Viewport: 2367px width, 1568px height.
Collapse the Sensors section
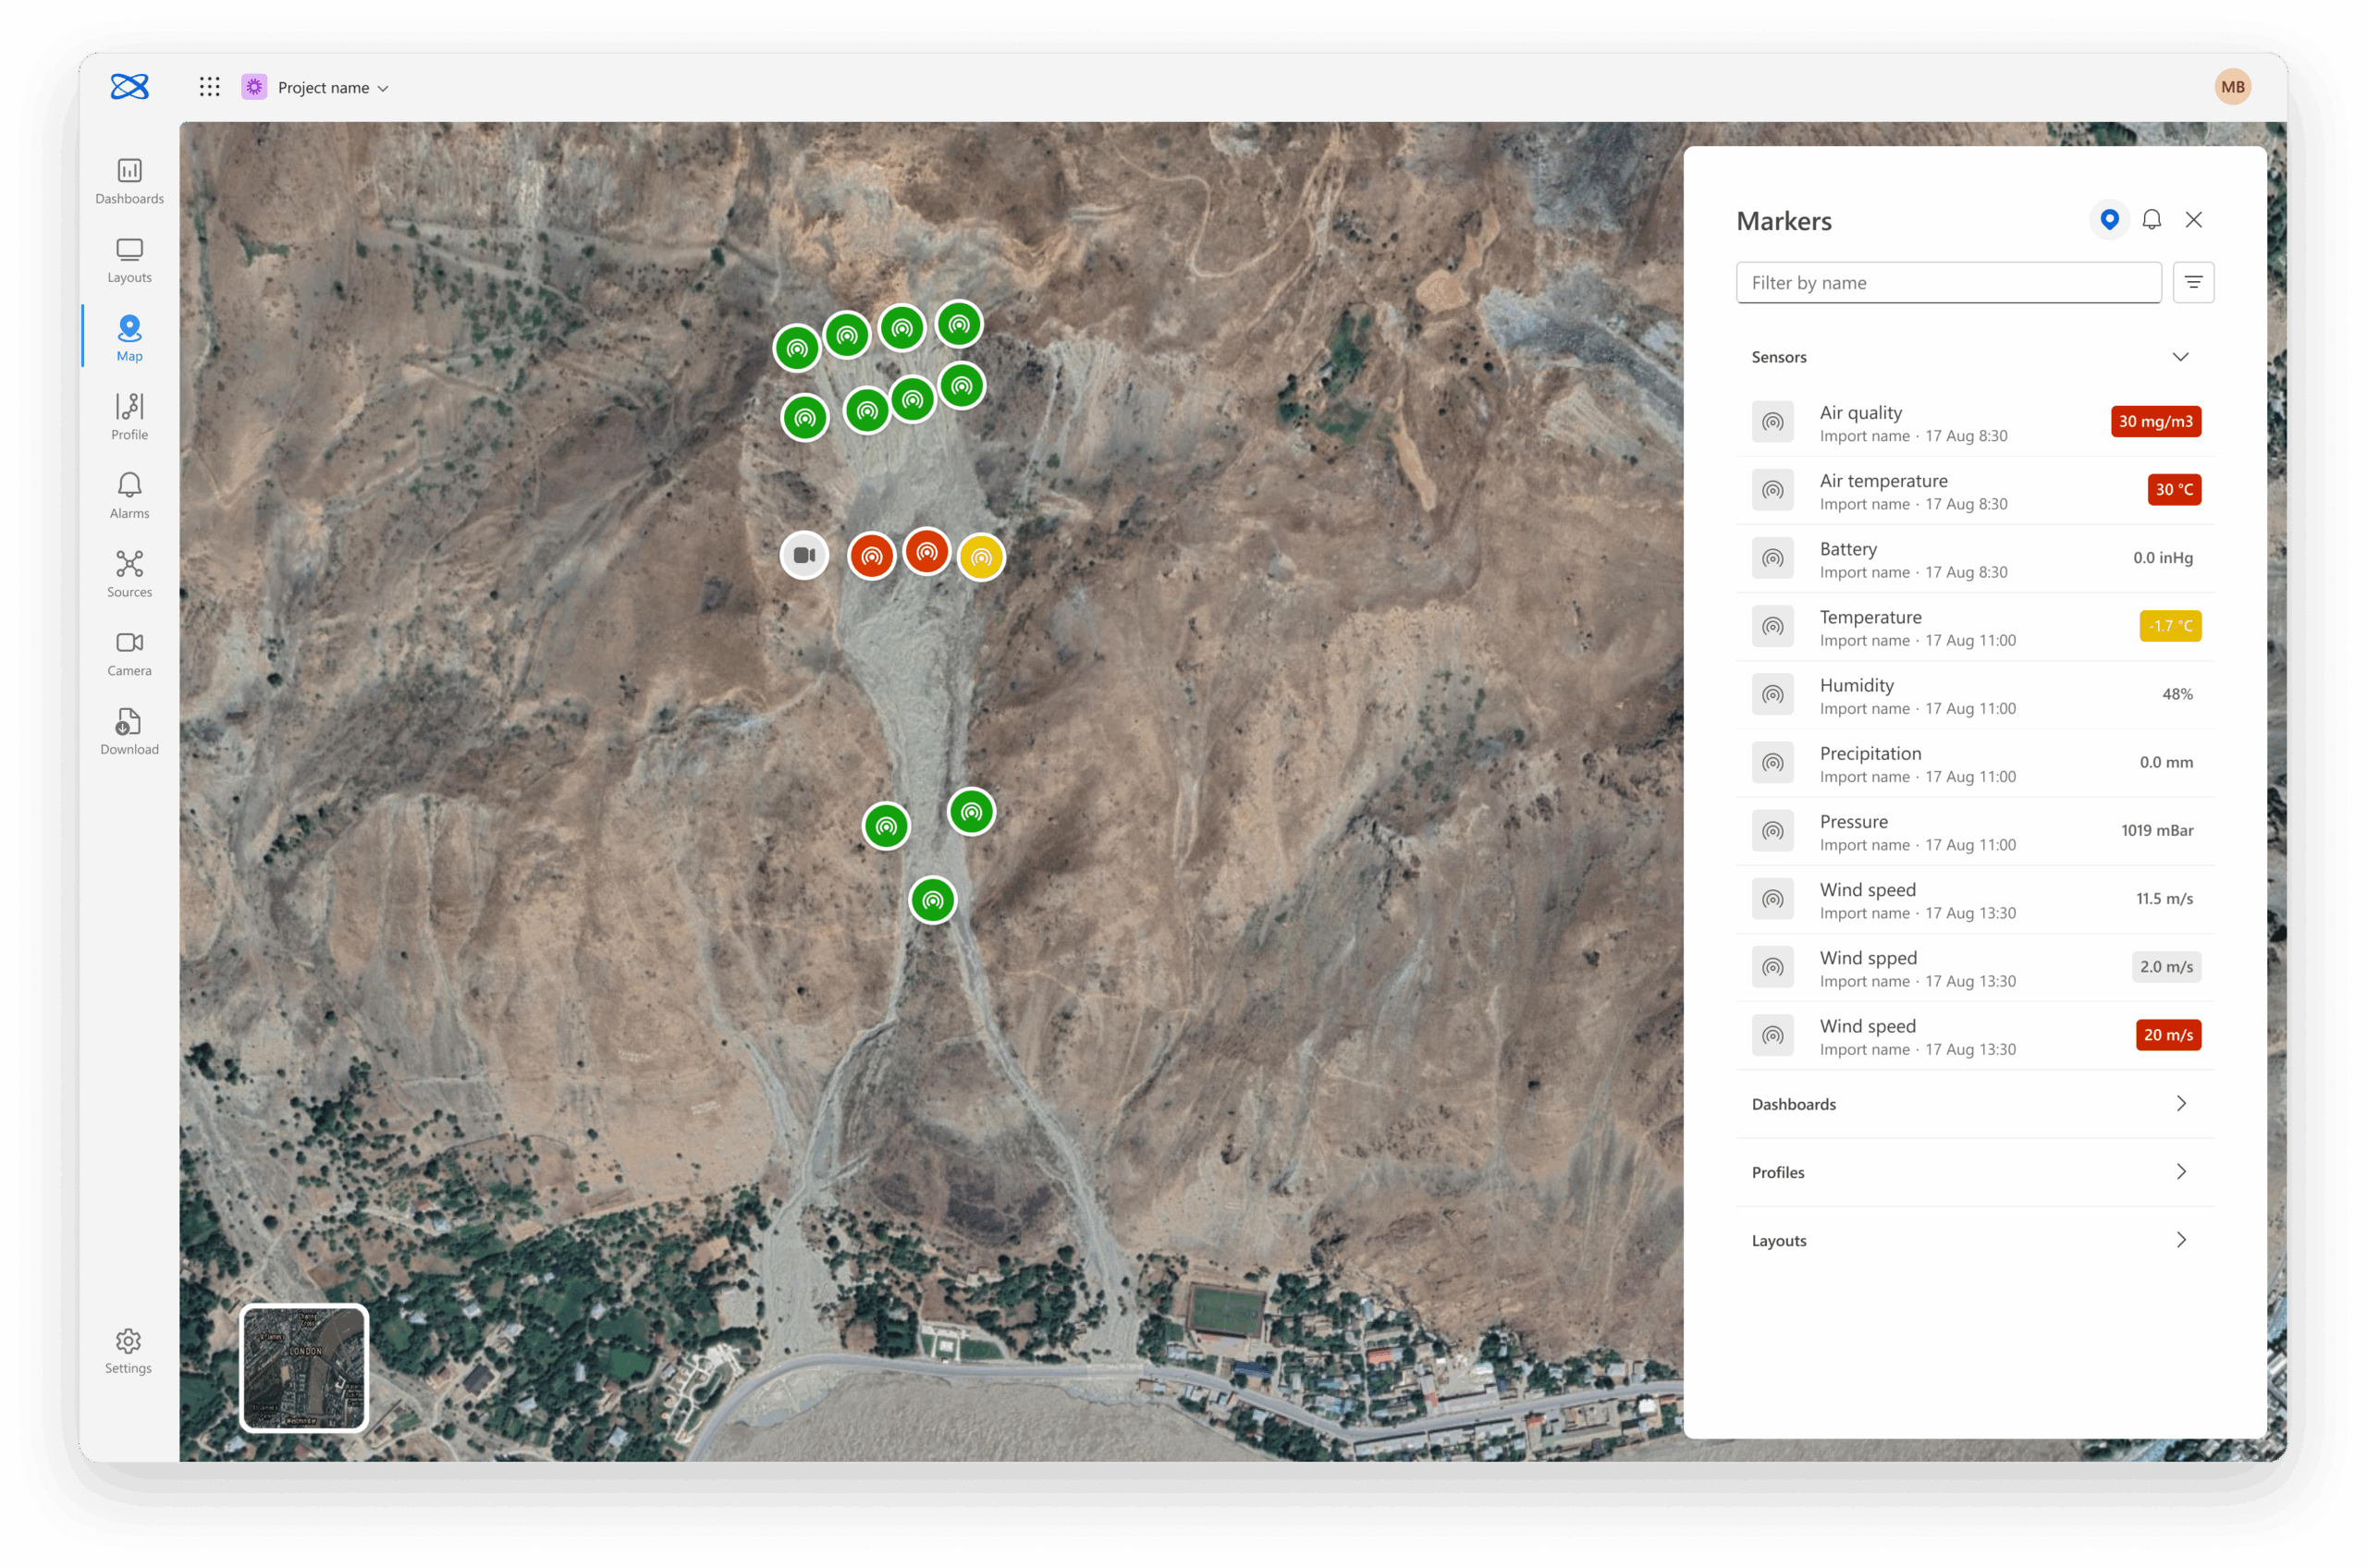(x=2180, y=357)
